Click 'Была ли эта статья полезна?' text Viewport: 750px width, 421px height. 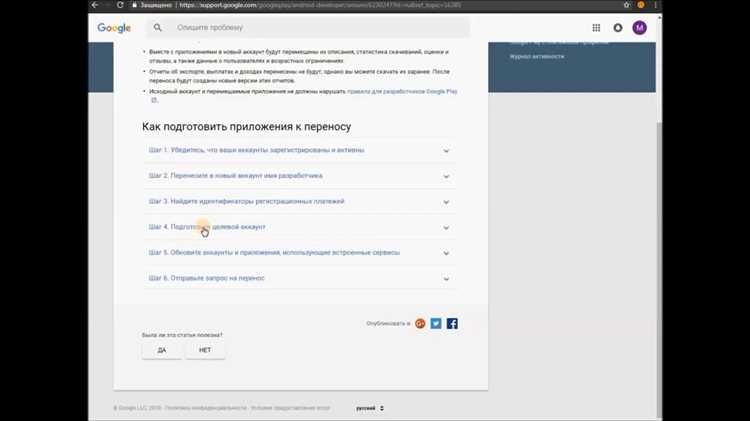tap(182, 335)
